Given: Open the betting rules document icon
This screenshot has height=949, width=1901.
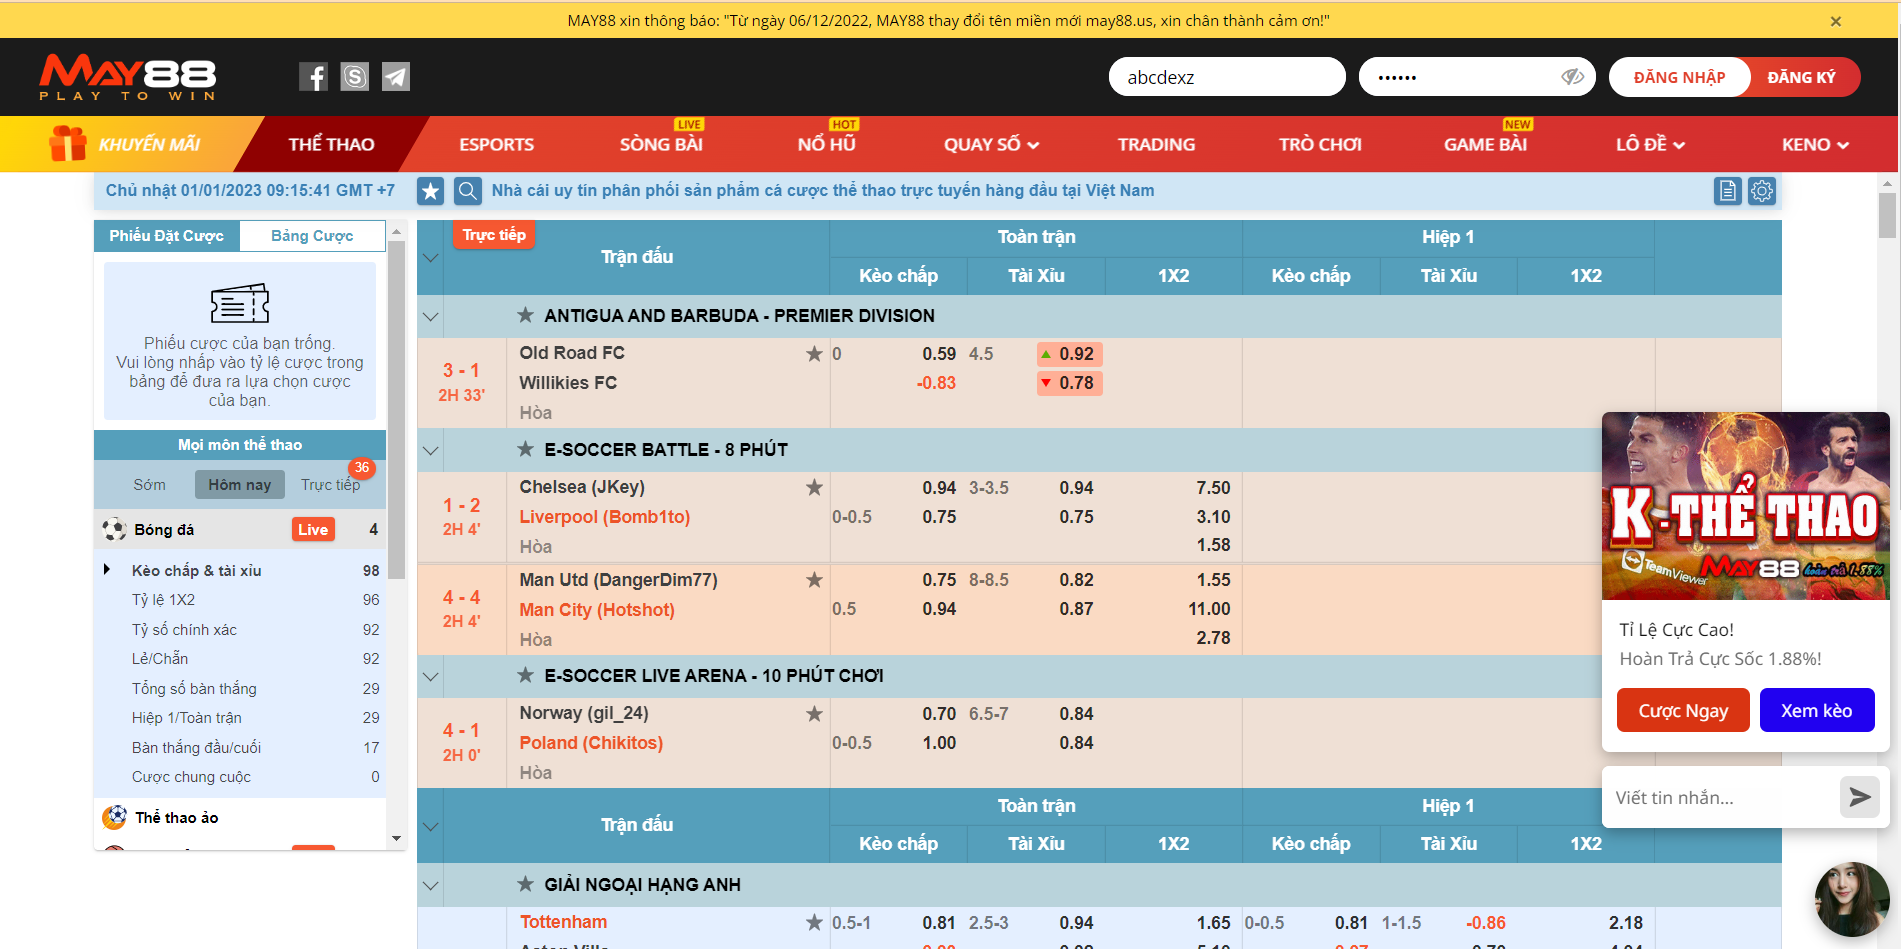Looking at the screenshot, I should click(x=1727, y=191).
